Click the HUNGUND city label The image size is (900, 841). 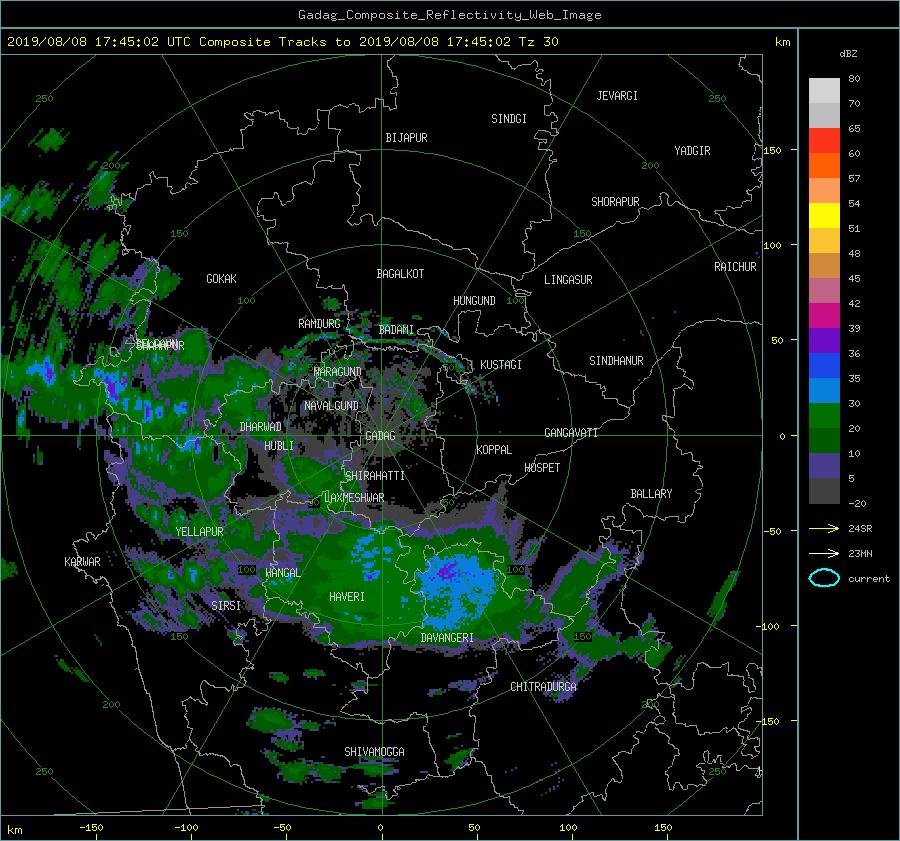tap(474, 301)
